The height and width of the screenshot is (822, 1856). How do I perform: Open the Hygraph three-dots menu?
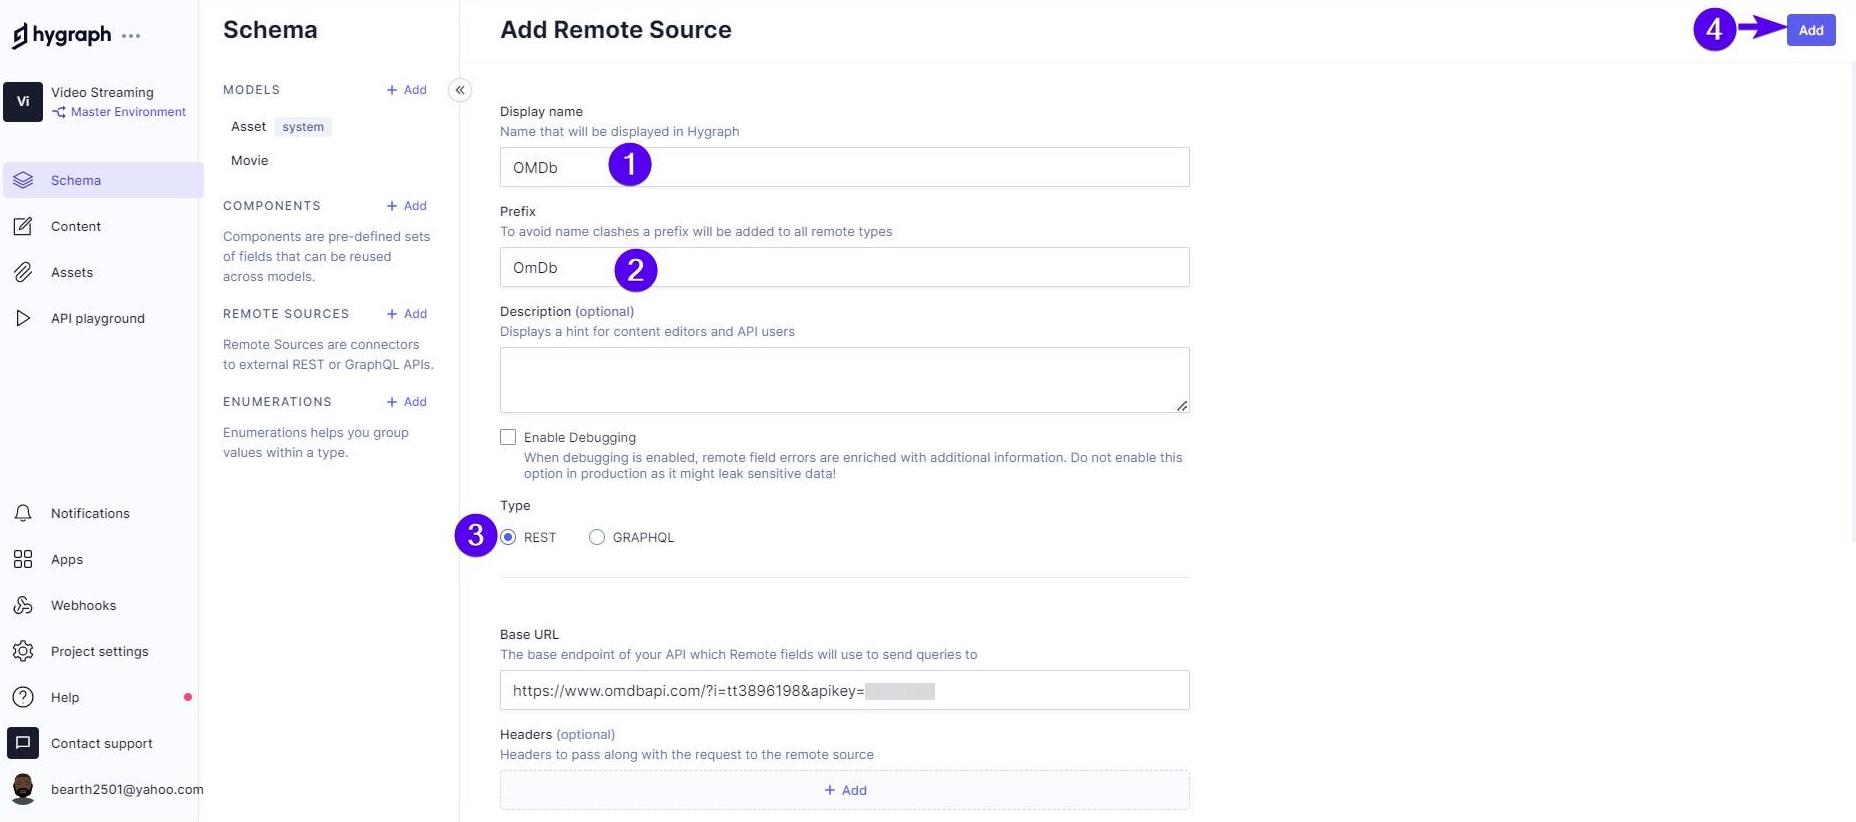[131, 36]
